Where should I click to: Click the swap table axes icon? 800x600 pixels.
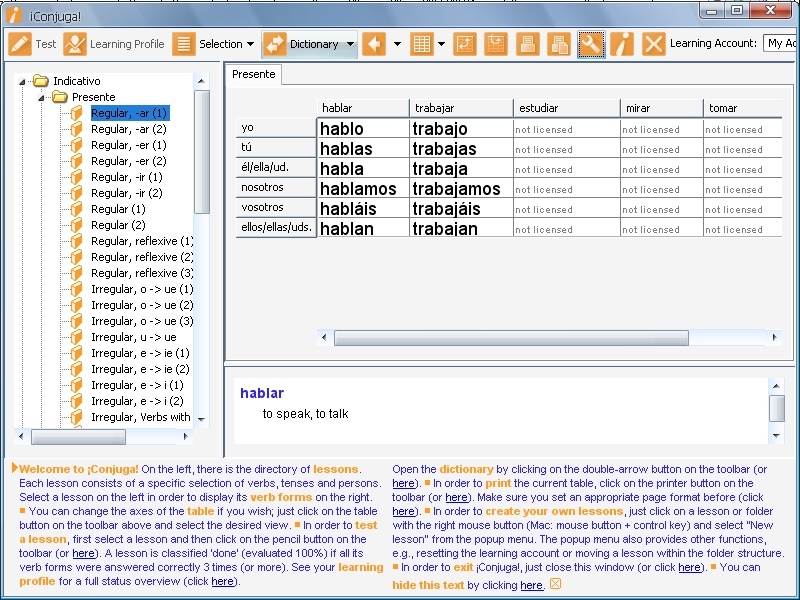tap(464, 44)
